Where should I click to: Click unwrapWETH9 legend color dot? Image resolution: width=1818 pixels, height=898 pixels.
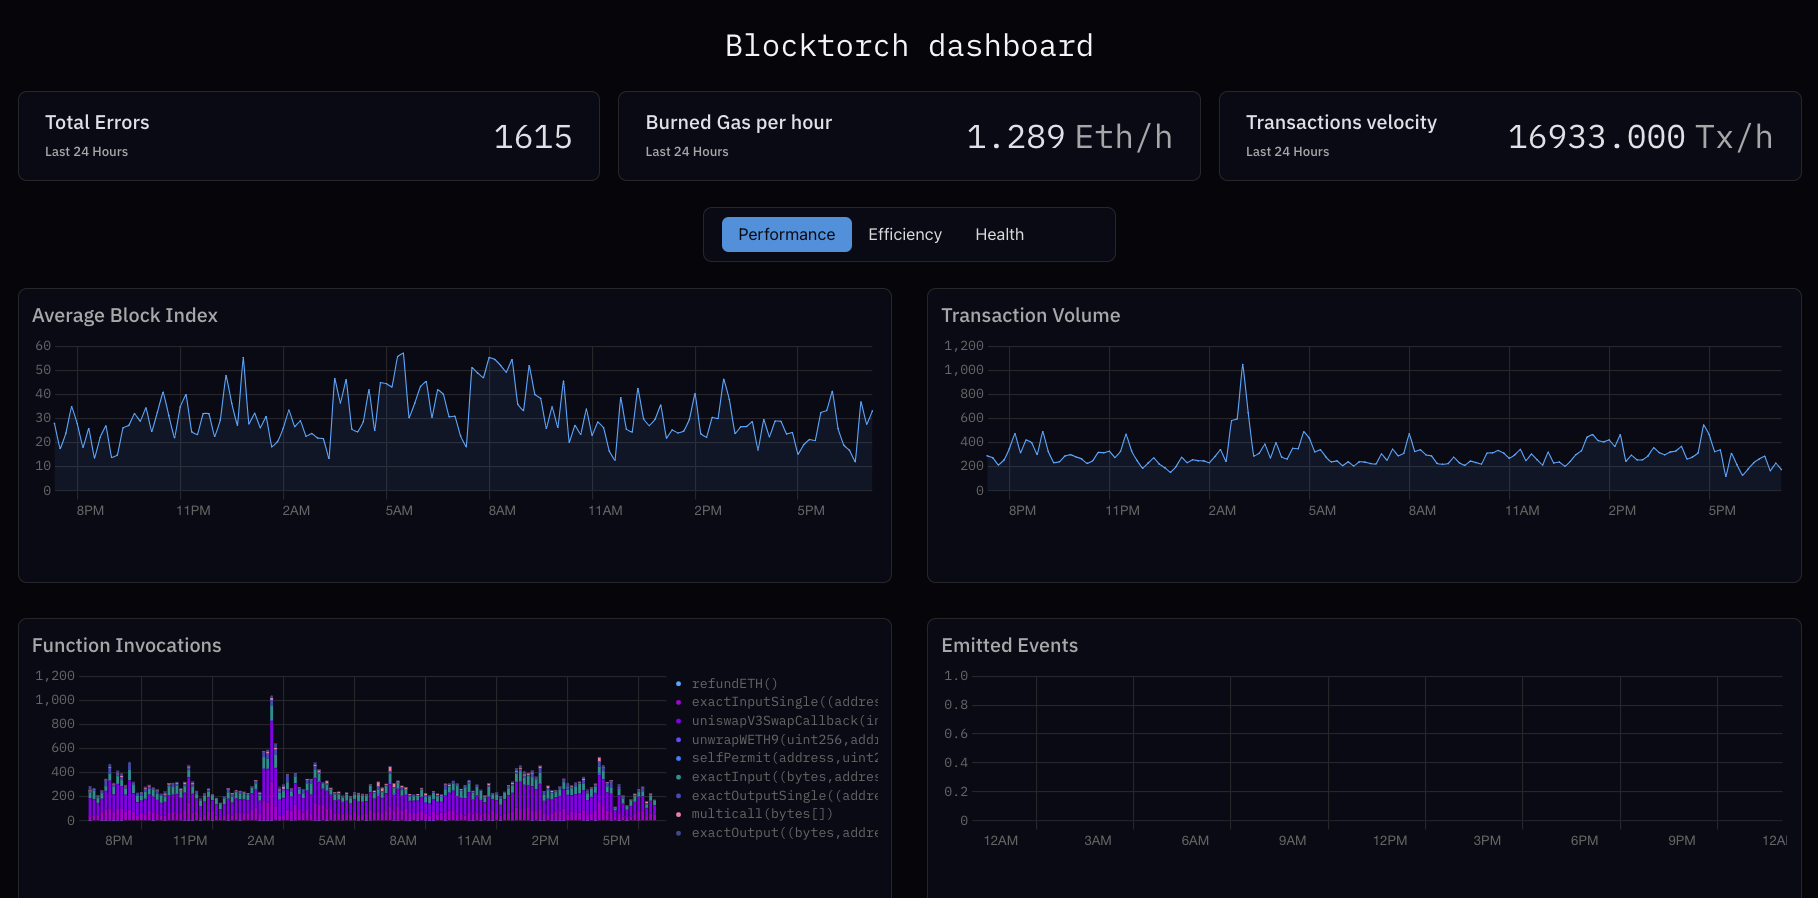tap(679, 740)
